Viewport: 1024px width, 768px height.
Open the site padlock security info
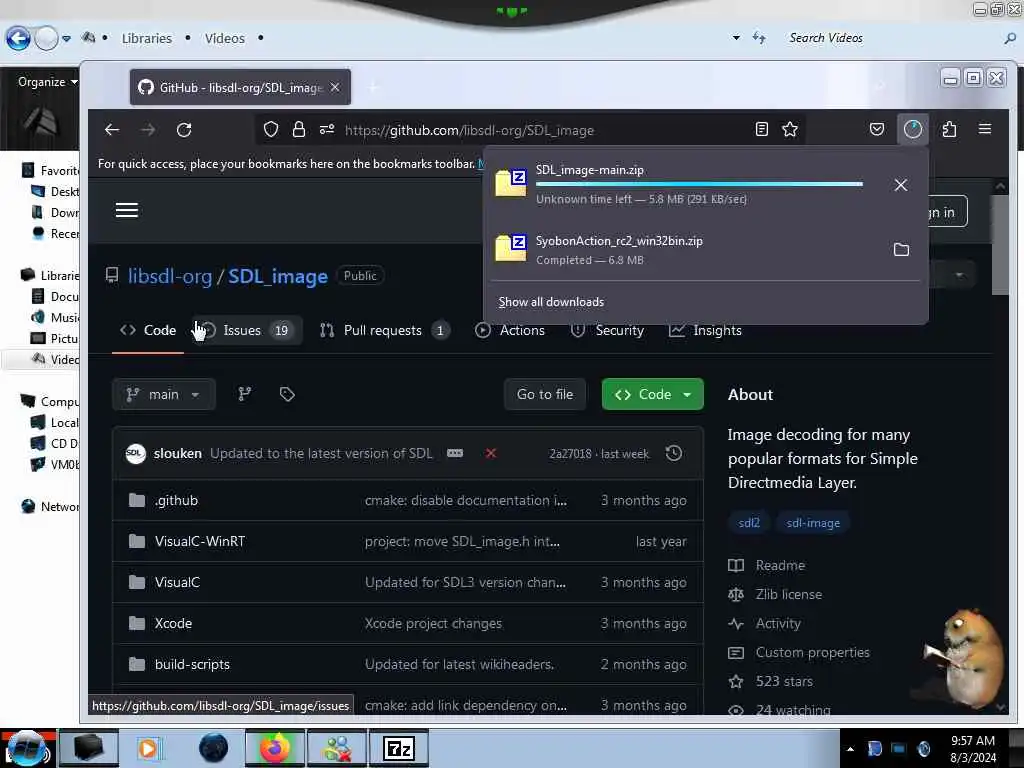tap(298, 129)
